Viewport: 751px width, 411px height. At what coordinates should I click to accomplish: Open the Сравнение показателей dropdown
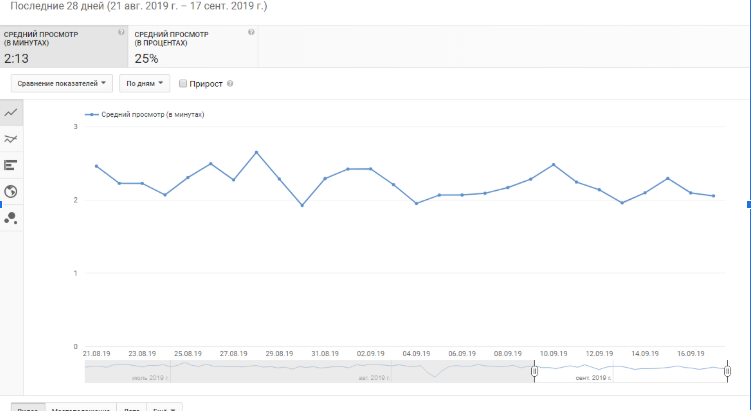tap(62, 83)
